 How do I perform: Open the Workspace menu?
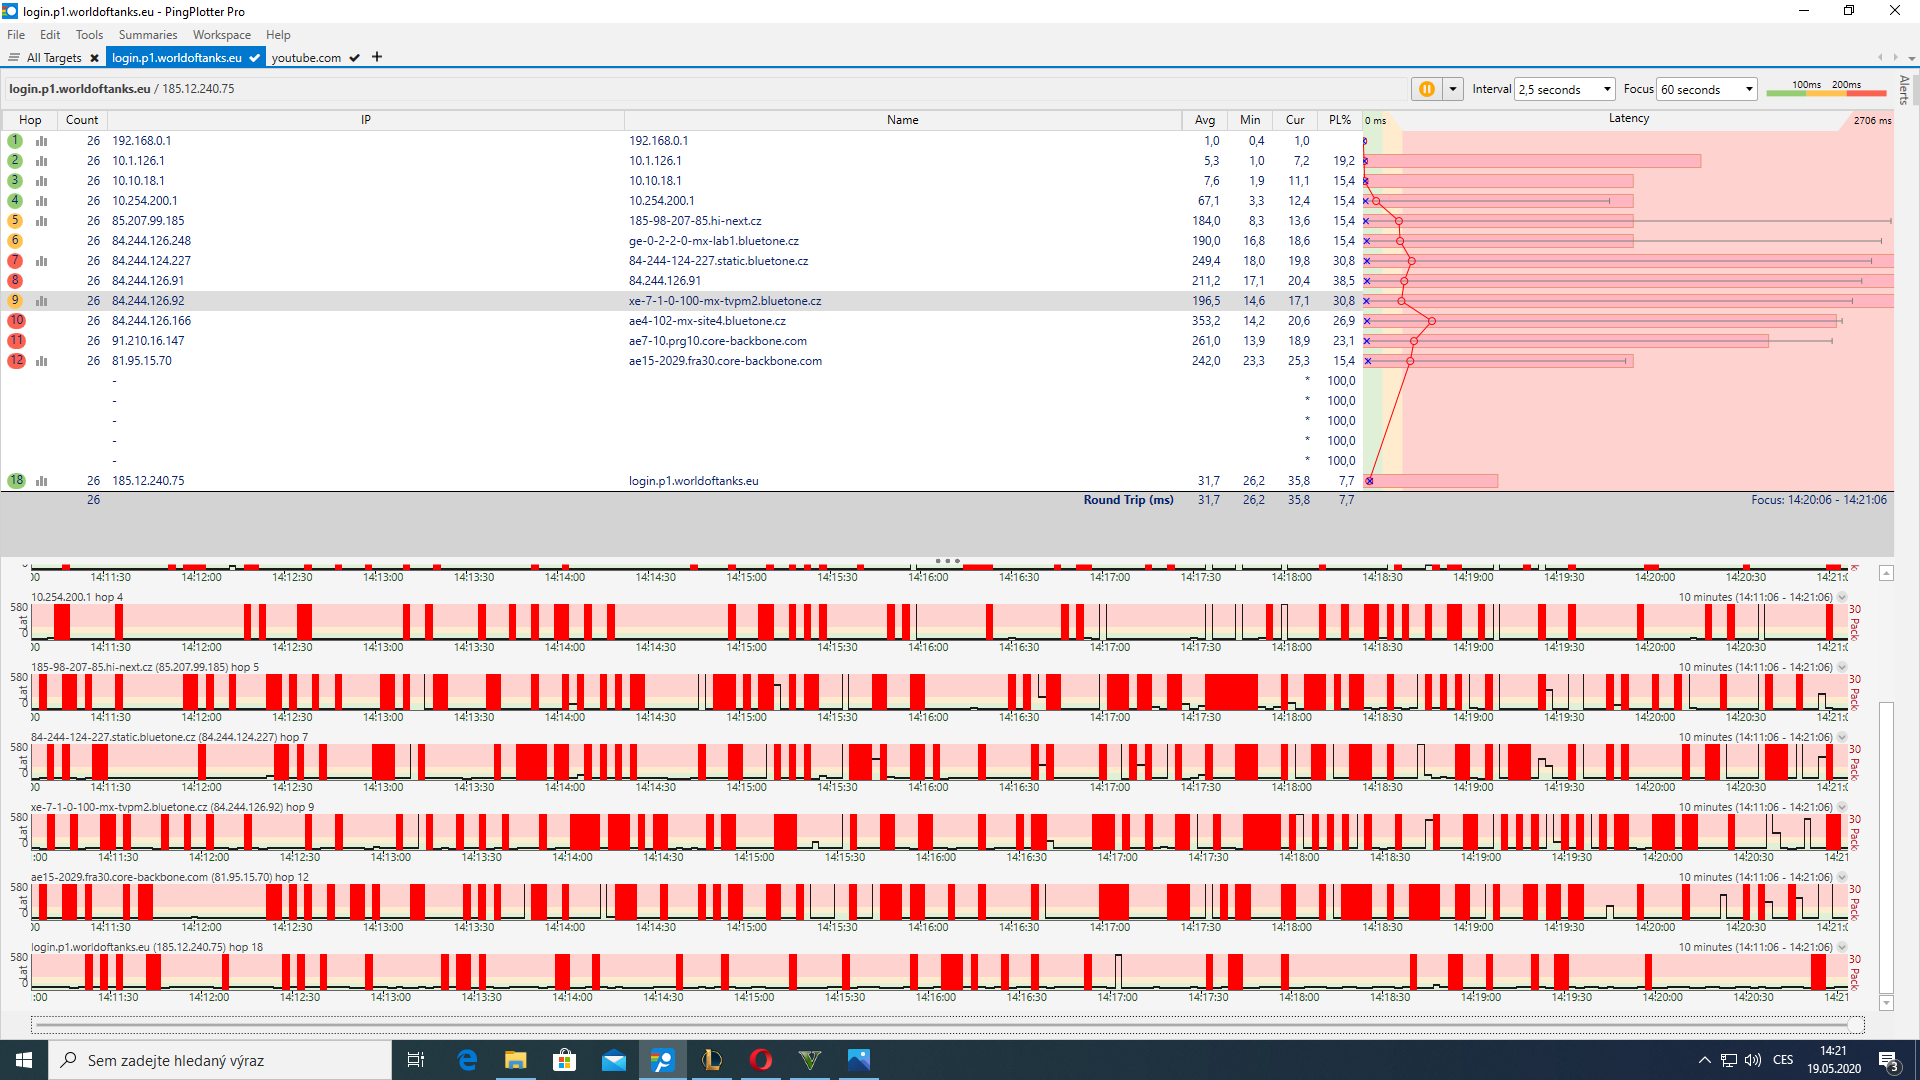tap(221, 35)
